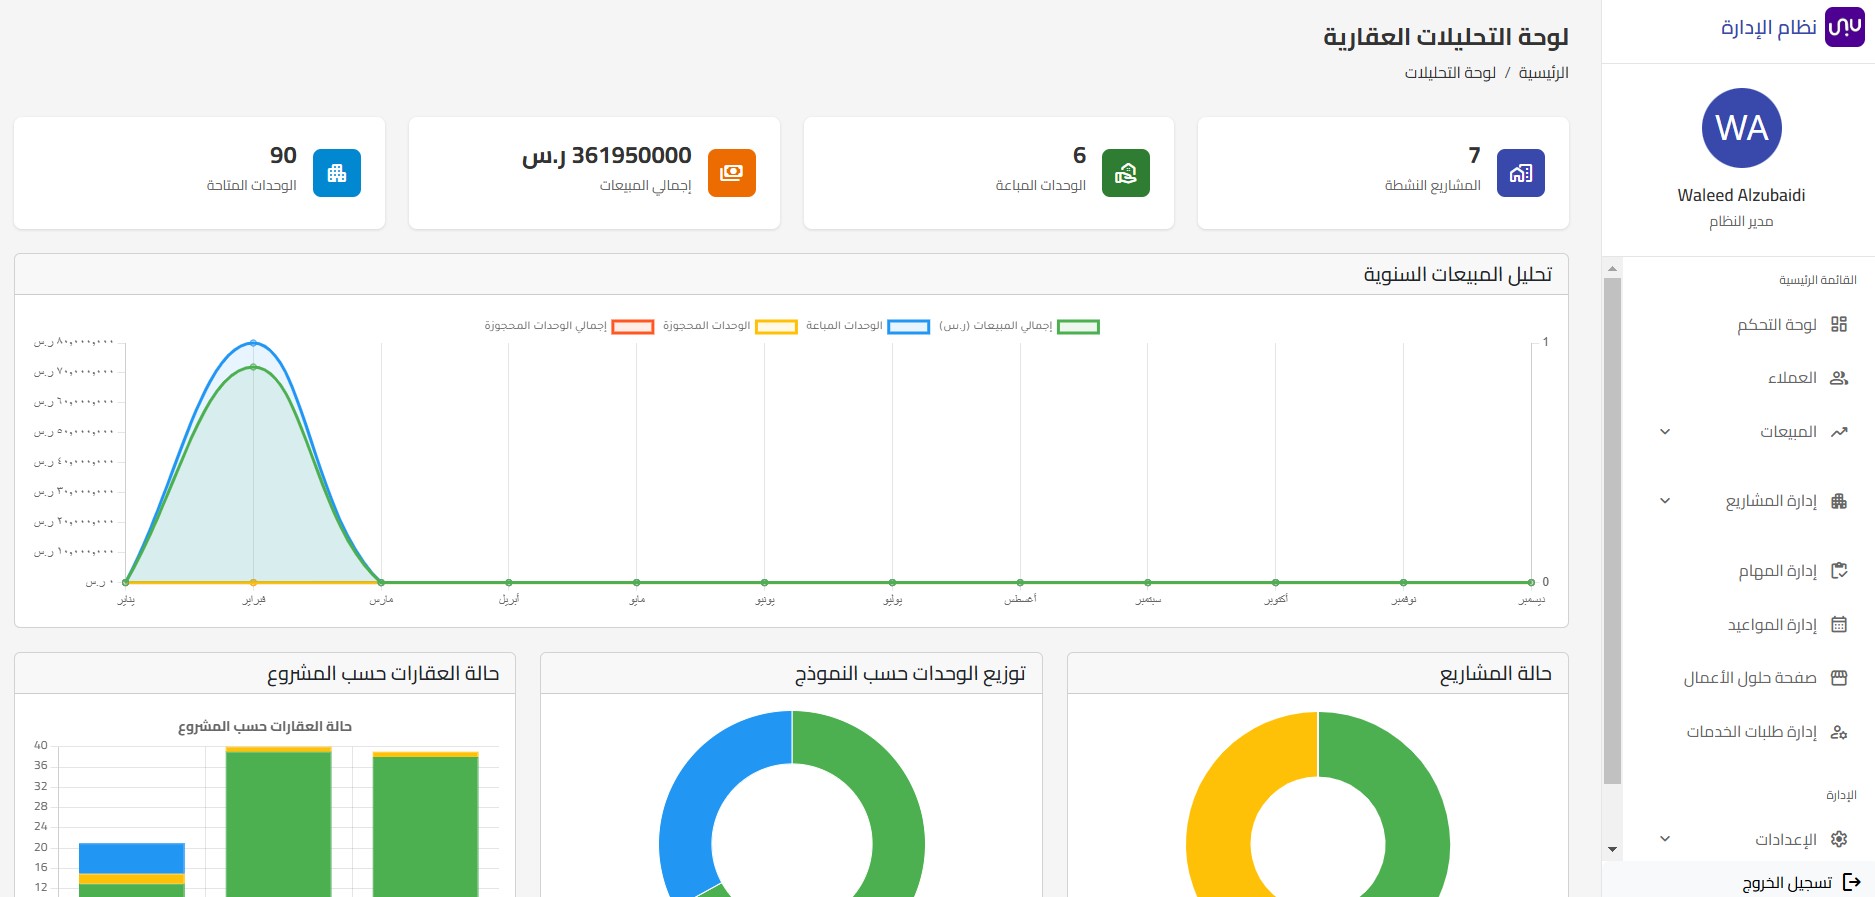Viewport: 1875px width, 897px height.
Task: Click the إدارة طلبات الخدمات icon
Action: [x=1839, y=732]
